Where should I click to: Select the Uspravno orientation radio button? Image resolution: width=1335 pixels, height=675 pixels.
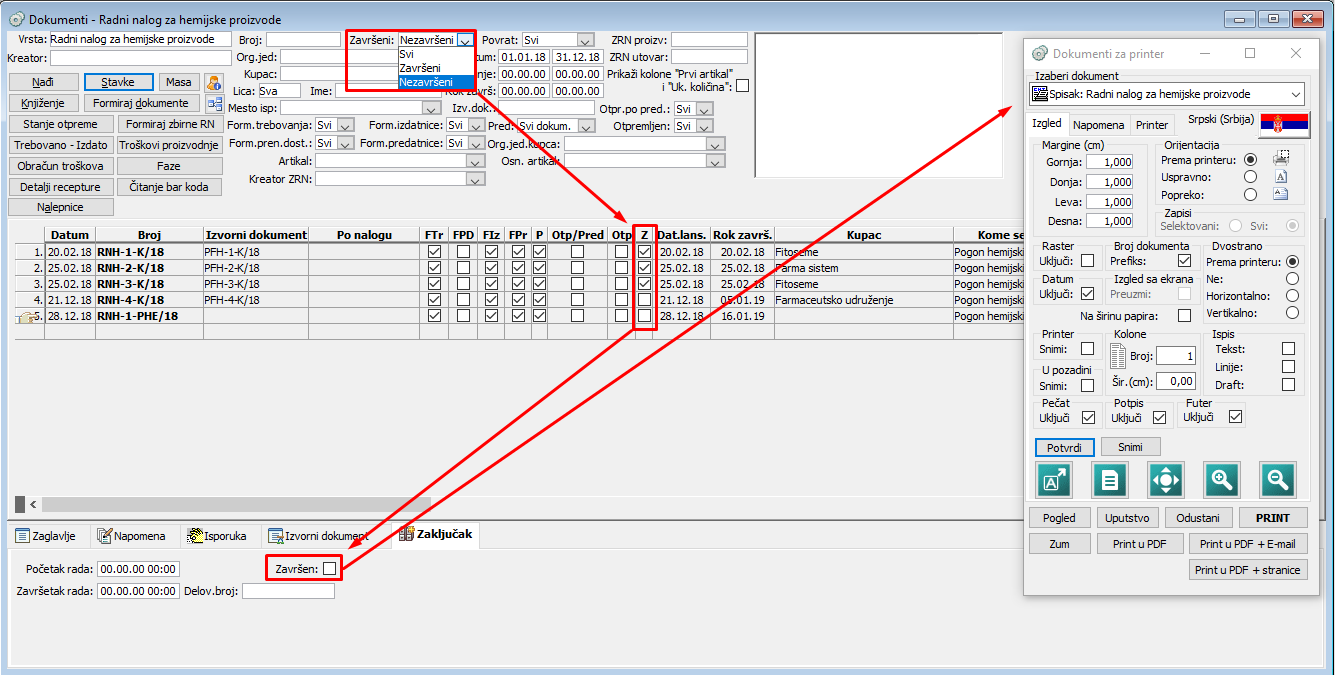pyautogui.click(x=1250, y=177)
